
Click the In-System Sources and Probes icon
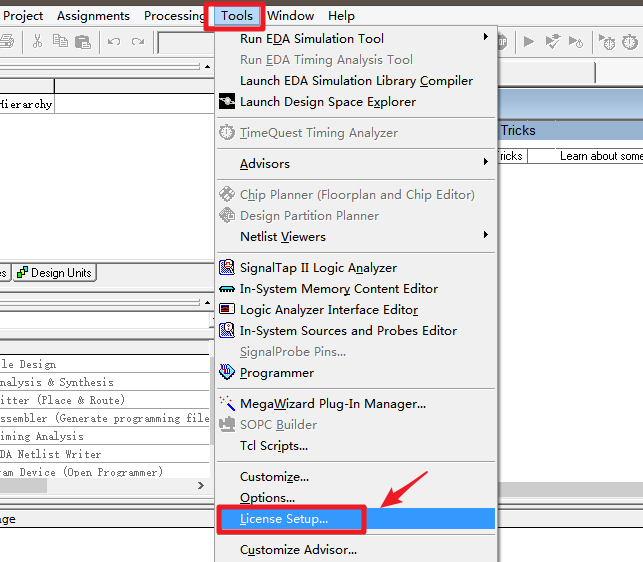tap(227, 330)
